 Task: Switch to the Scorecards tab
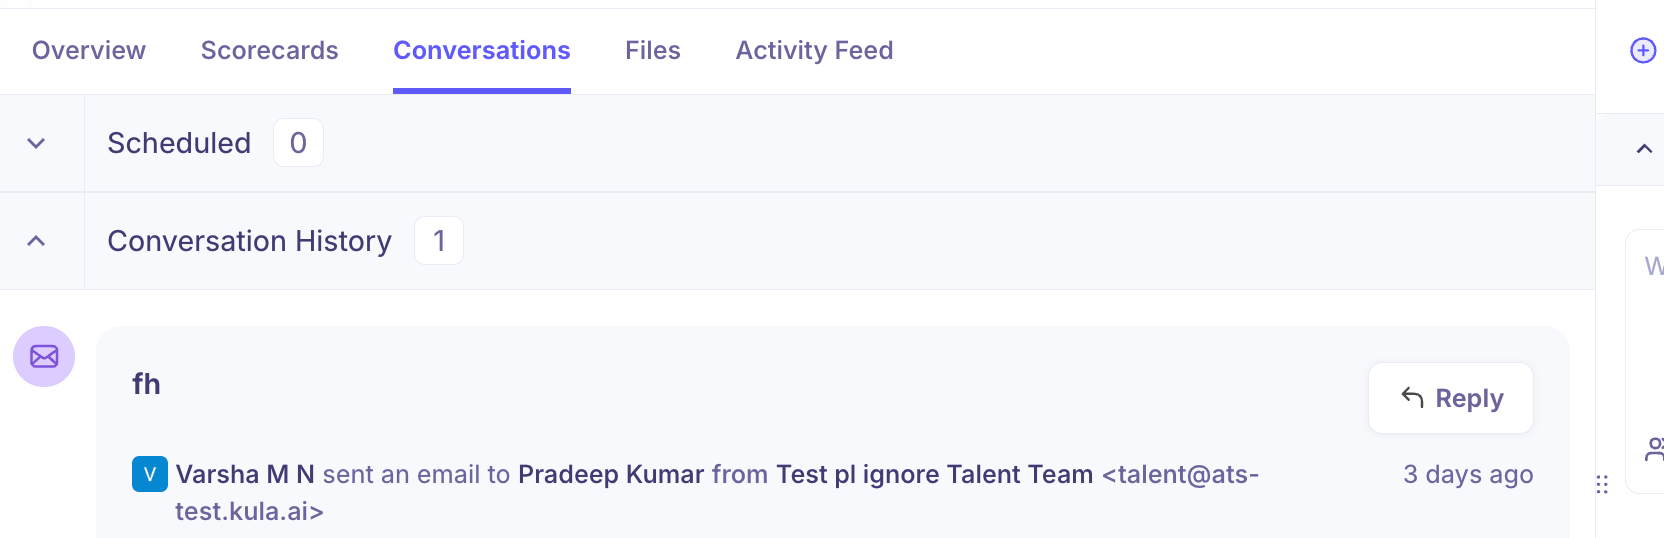pos(270,50)
